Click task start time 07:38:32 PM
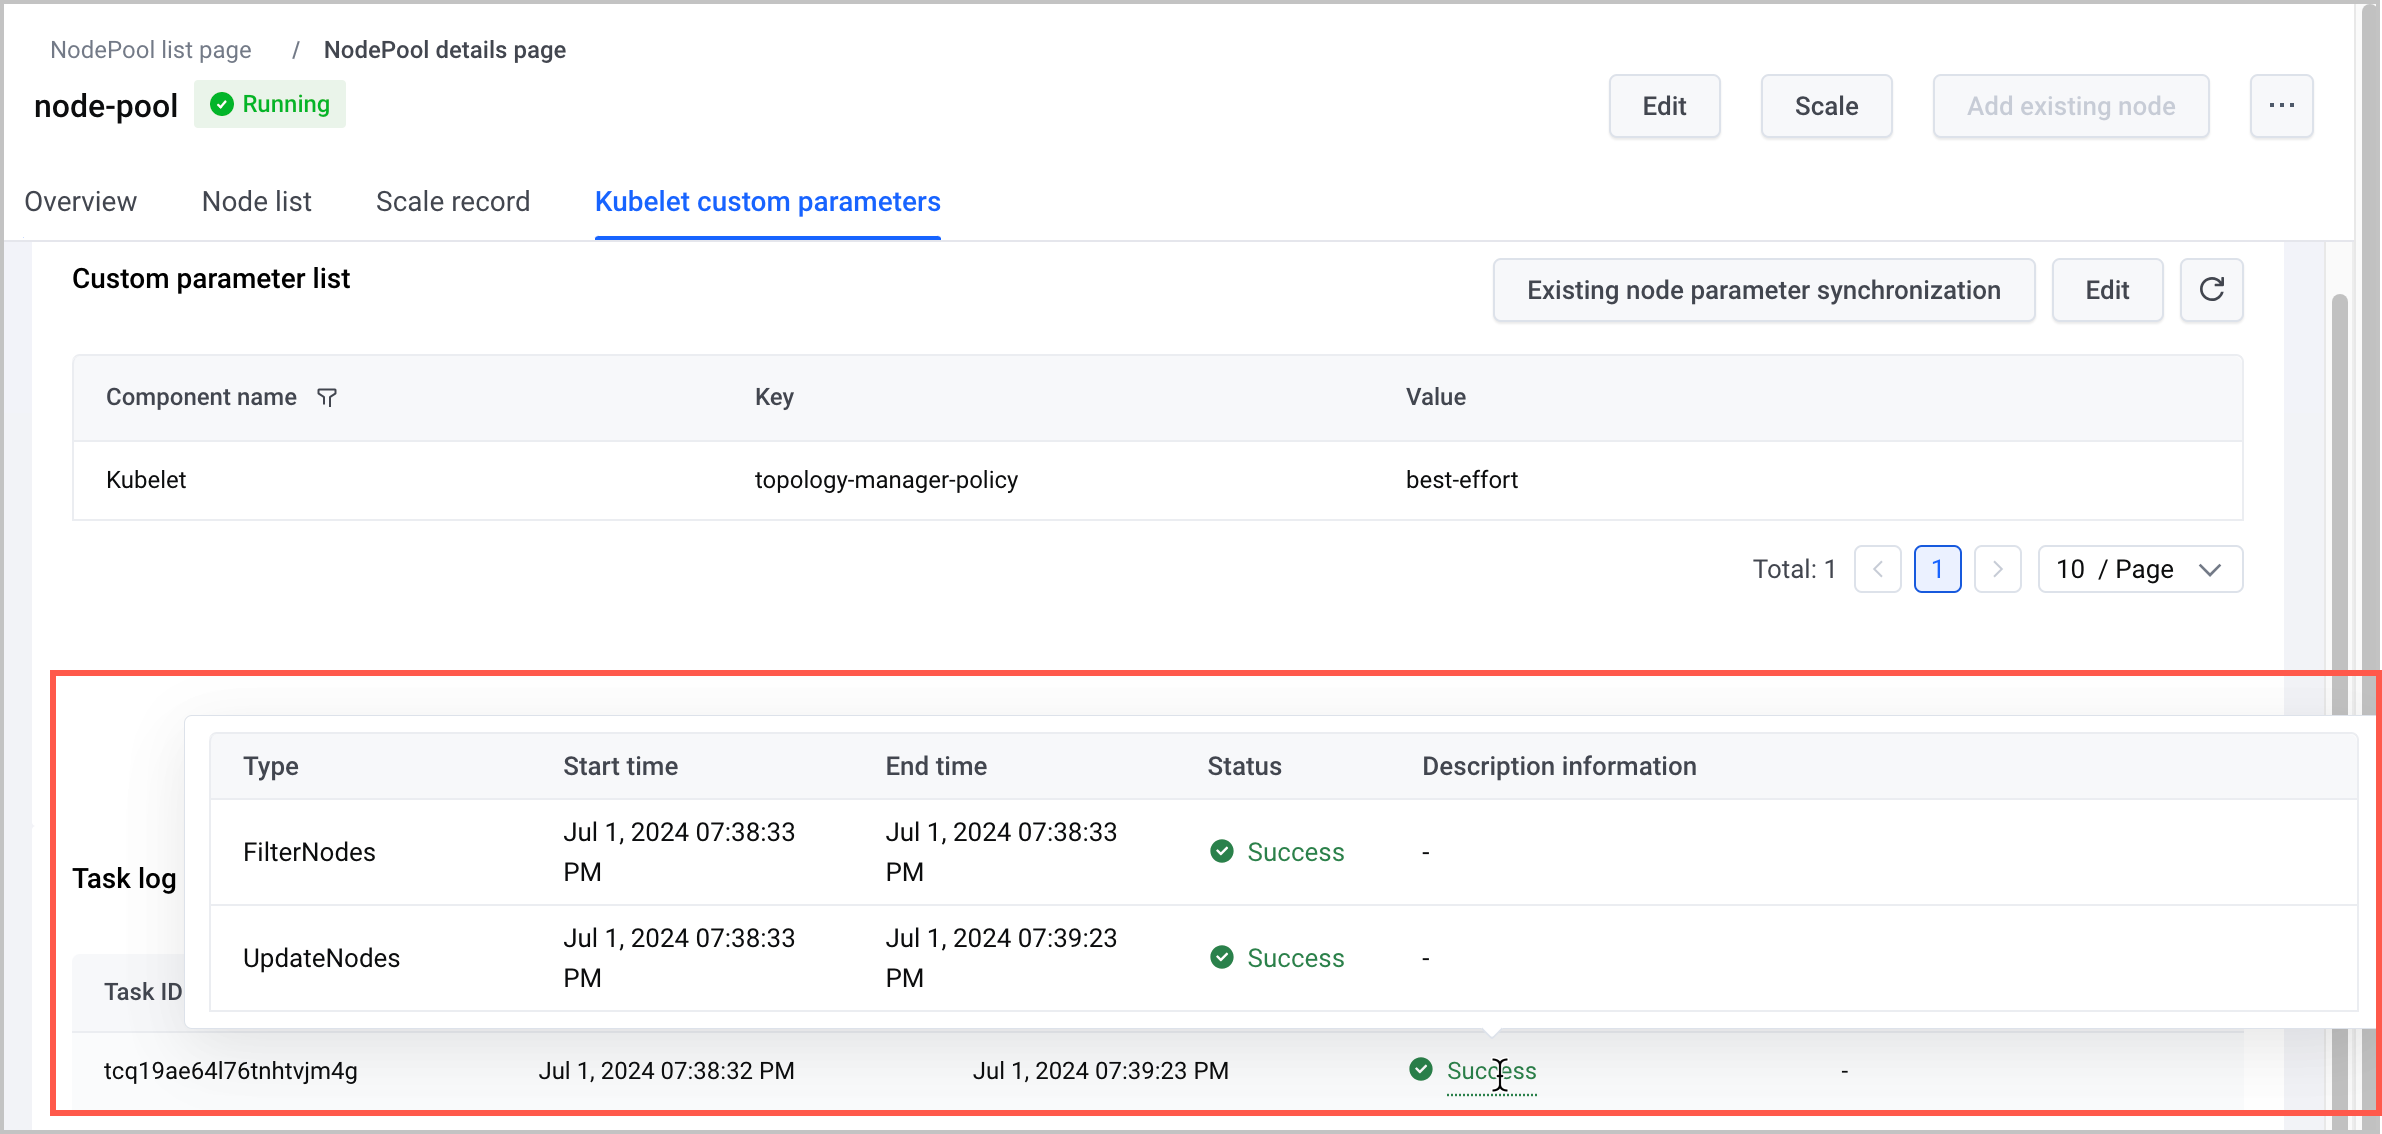Image resolution: width=2382 pixels, height=1134 pixels. point(666,1071)
